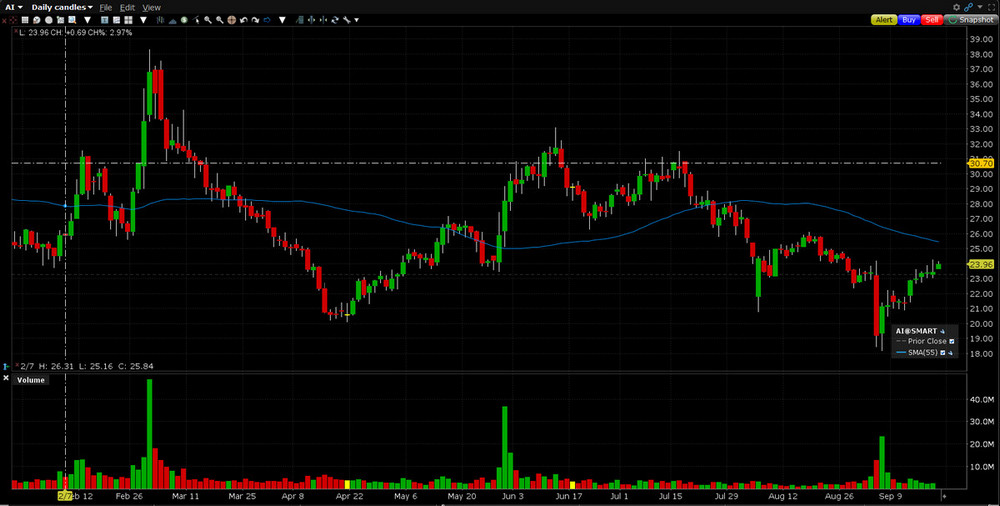Click the undo arrow in chart toolbar
1000x506 pixels.
[x=244, y=19]
